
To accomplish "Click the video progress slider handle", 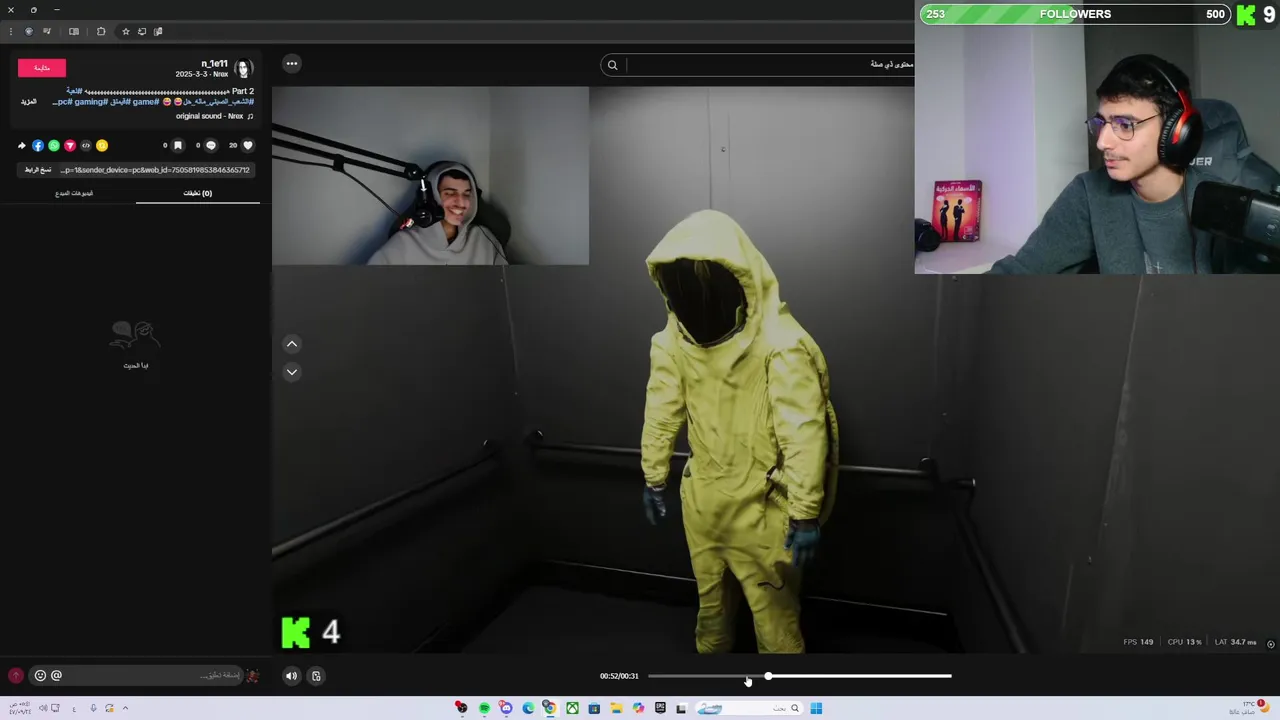I will pyautogui.click(x=768, y=677).
